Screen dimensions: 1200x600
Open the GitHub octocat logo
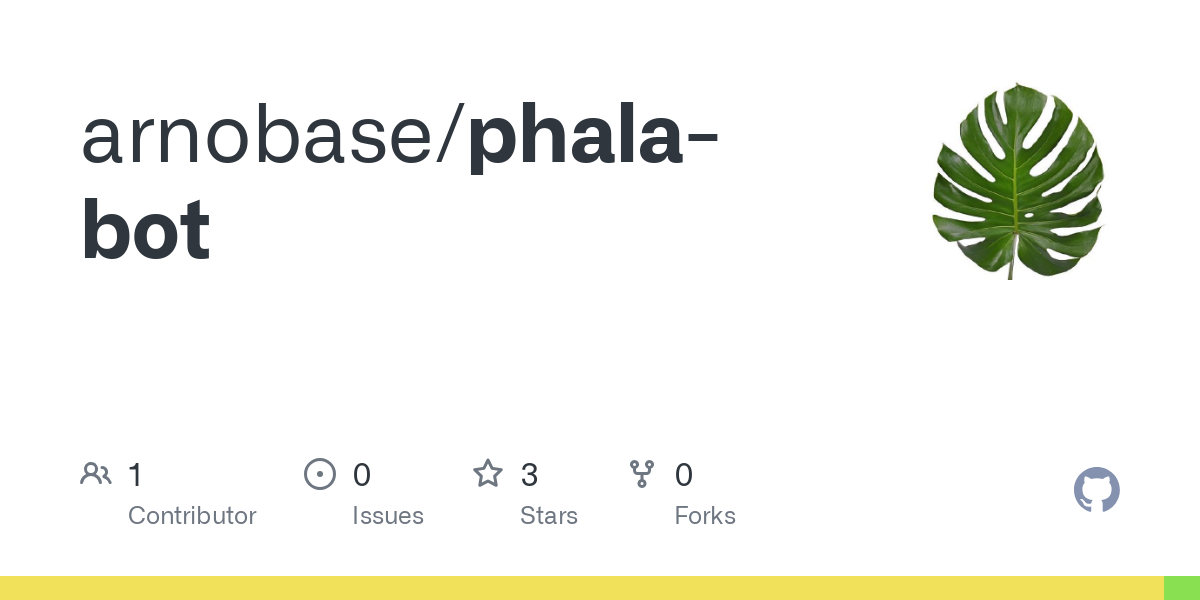click(1097, 490)
